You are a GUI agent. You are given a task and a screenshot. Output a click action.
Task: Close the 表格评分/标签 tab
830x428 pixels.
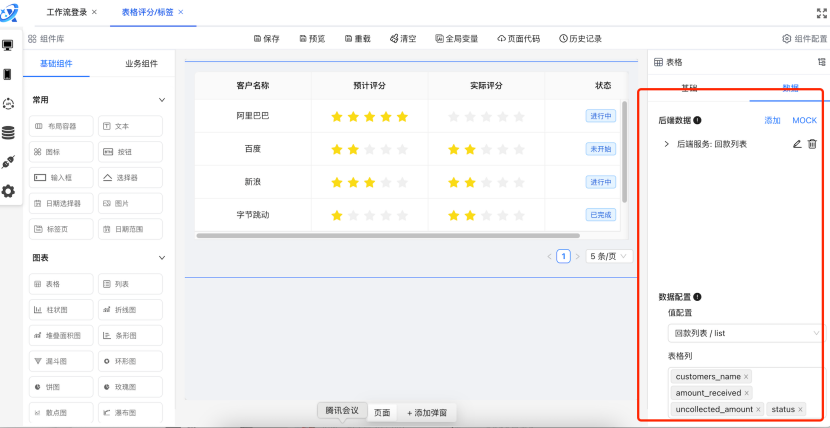(x=181, y=12)
